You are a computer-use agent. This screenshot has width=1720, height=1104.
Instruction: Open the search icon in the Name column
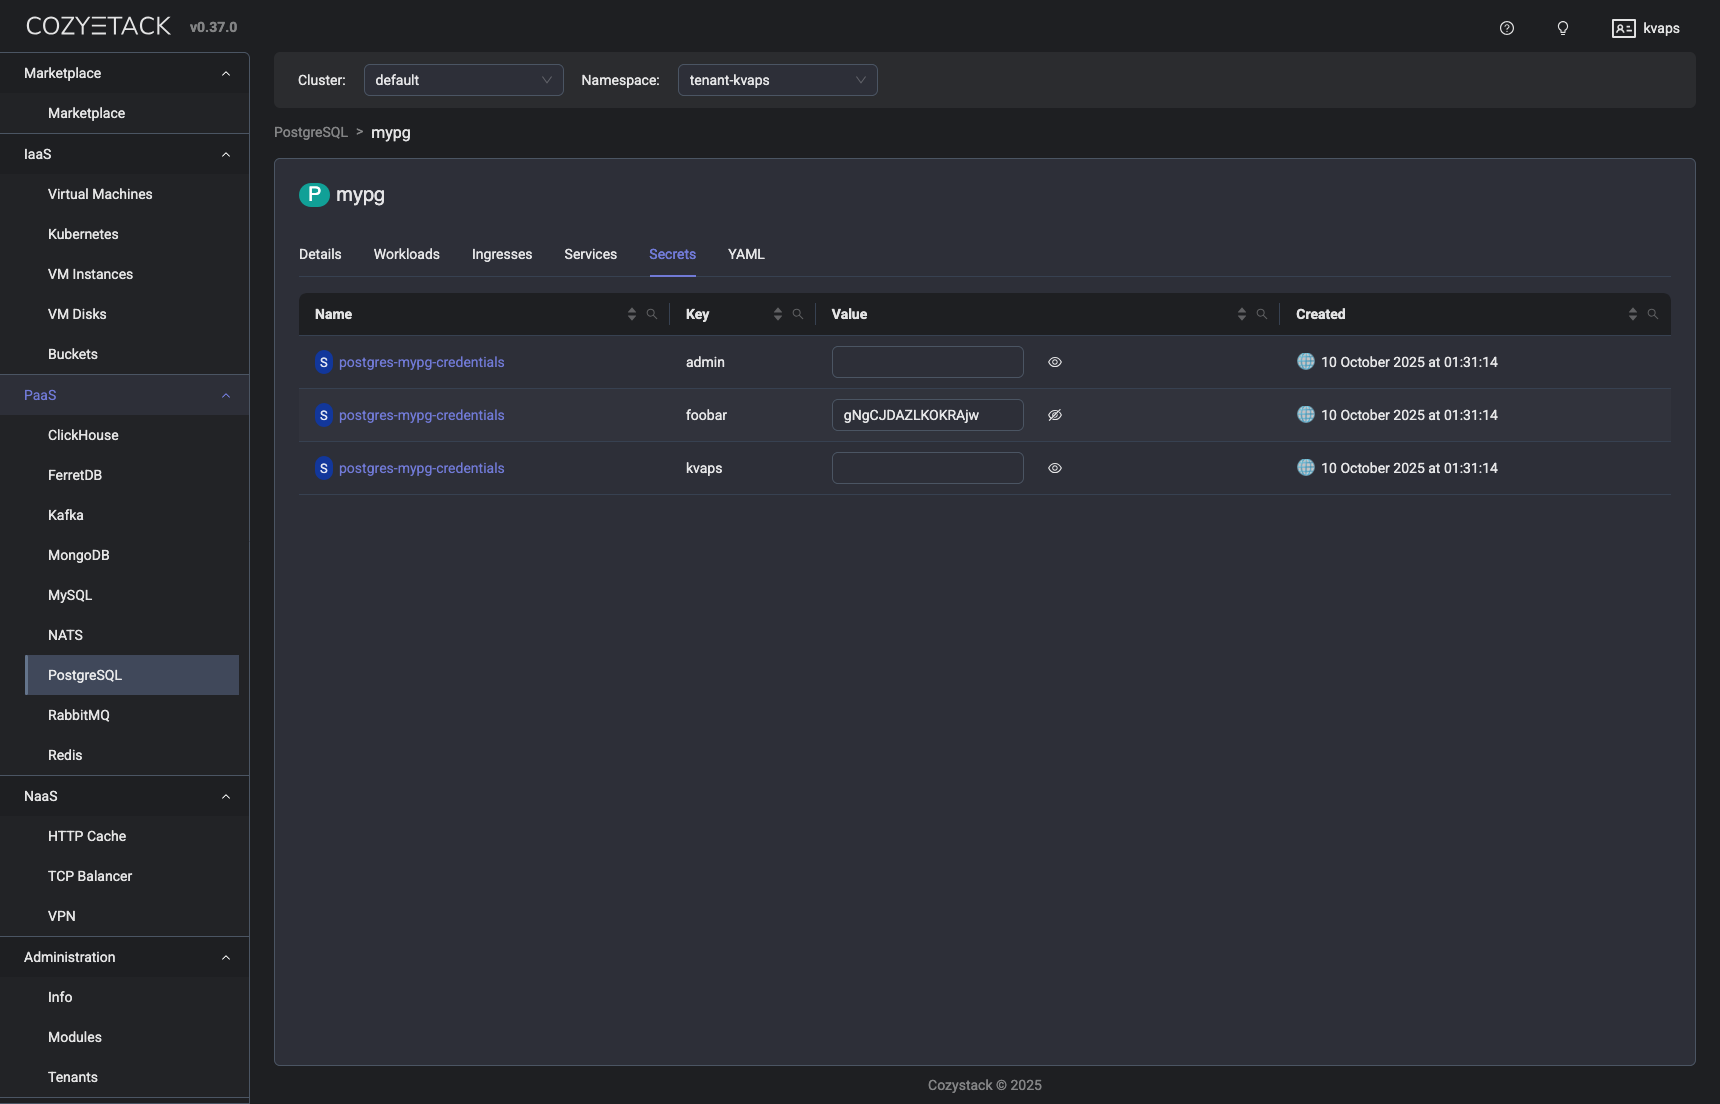click(x=653, y=314)
